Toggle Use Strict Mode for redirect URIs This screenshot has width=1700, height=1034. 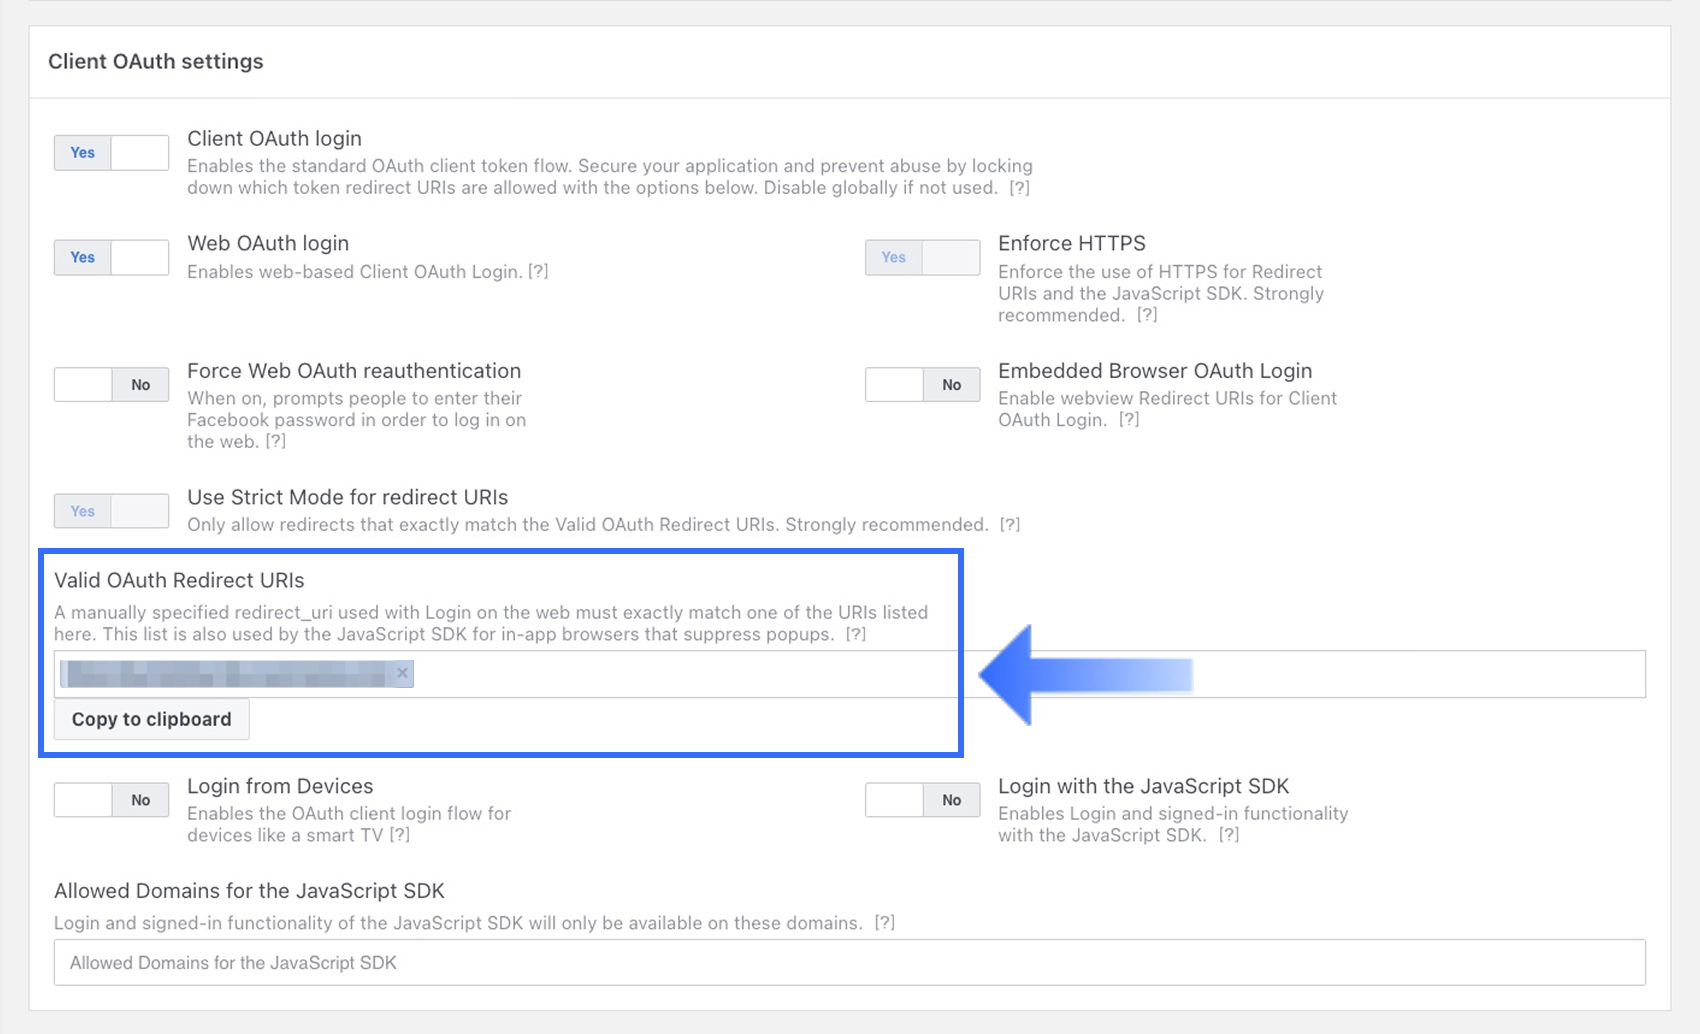tap(111, 511)
